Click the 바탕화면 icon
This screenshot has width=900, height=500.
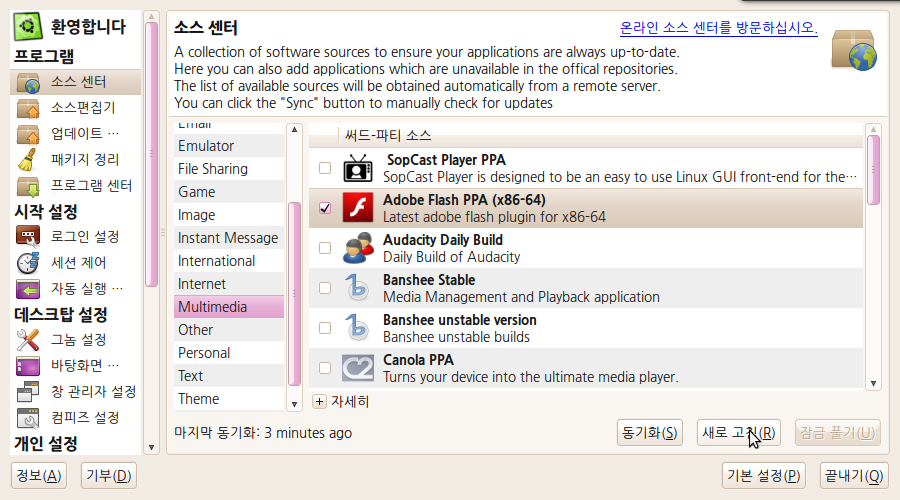coord(28,366)
